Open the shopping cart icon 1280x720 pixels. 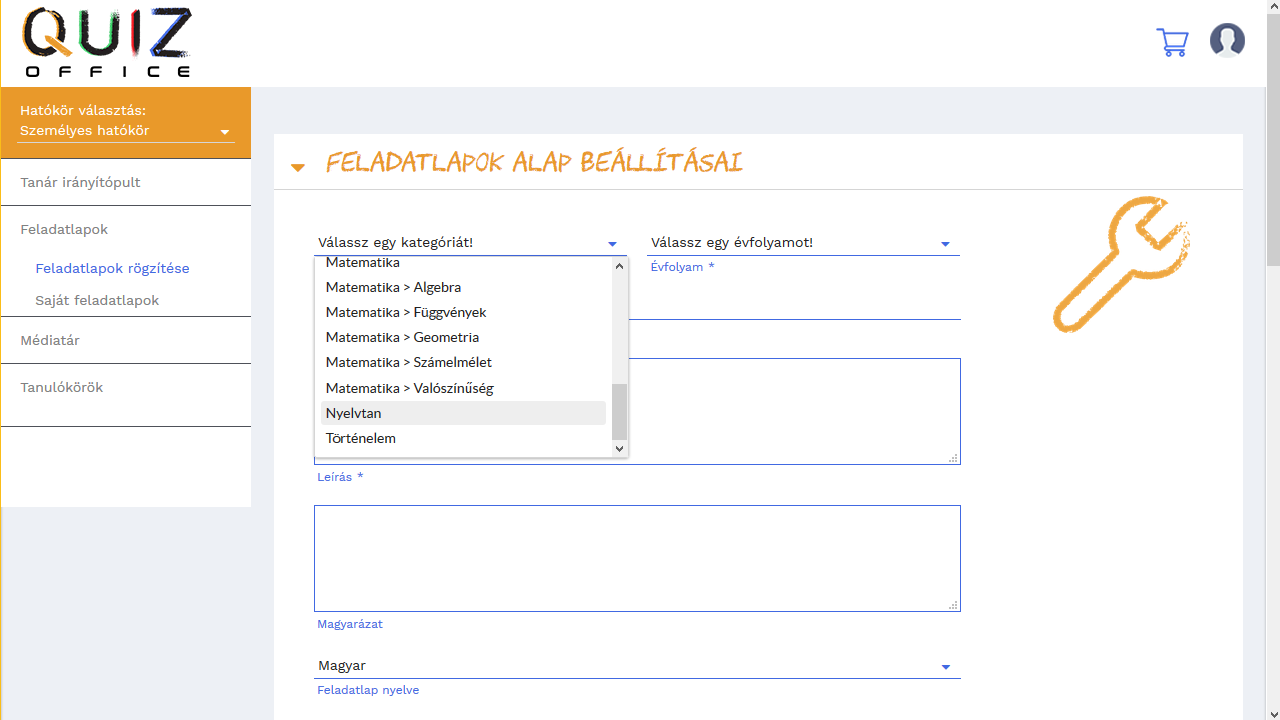tap(1172, 42)
